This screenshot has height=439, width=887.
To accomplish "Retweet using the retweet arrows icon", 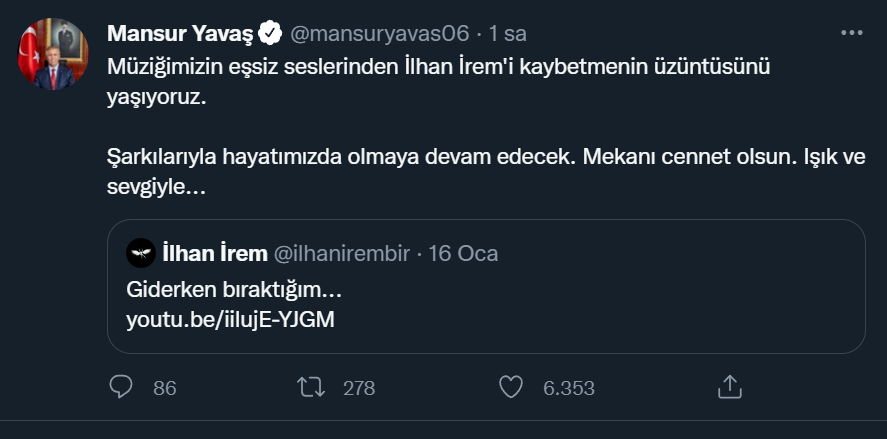I will (x=312, y=387).
